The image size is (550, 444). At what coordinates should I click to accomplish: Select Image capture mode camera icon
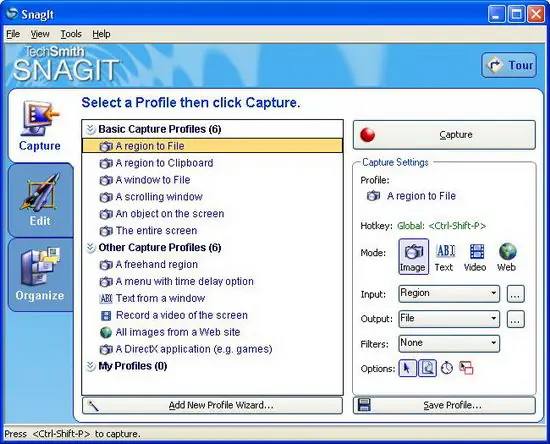click(x=414, y=257)
